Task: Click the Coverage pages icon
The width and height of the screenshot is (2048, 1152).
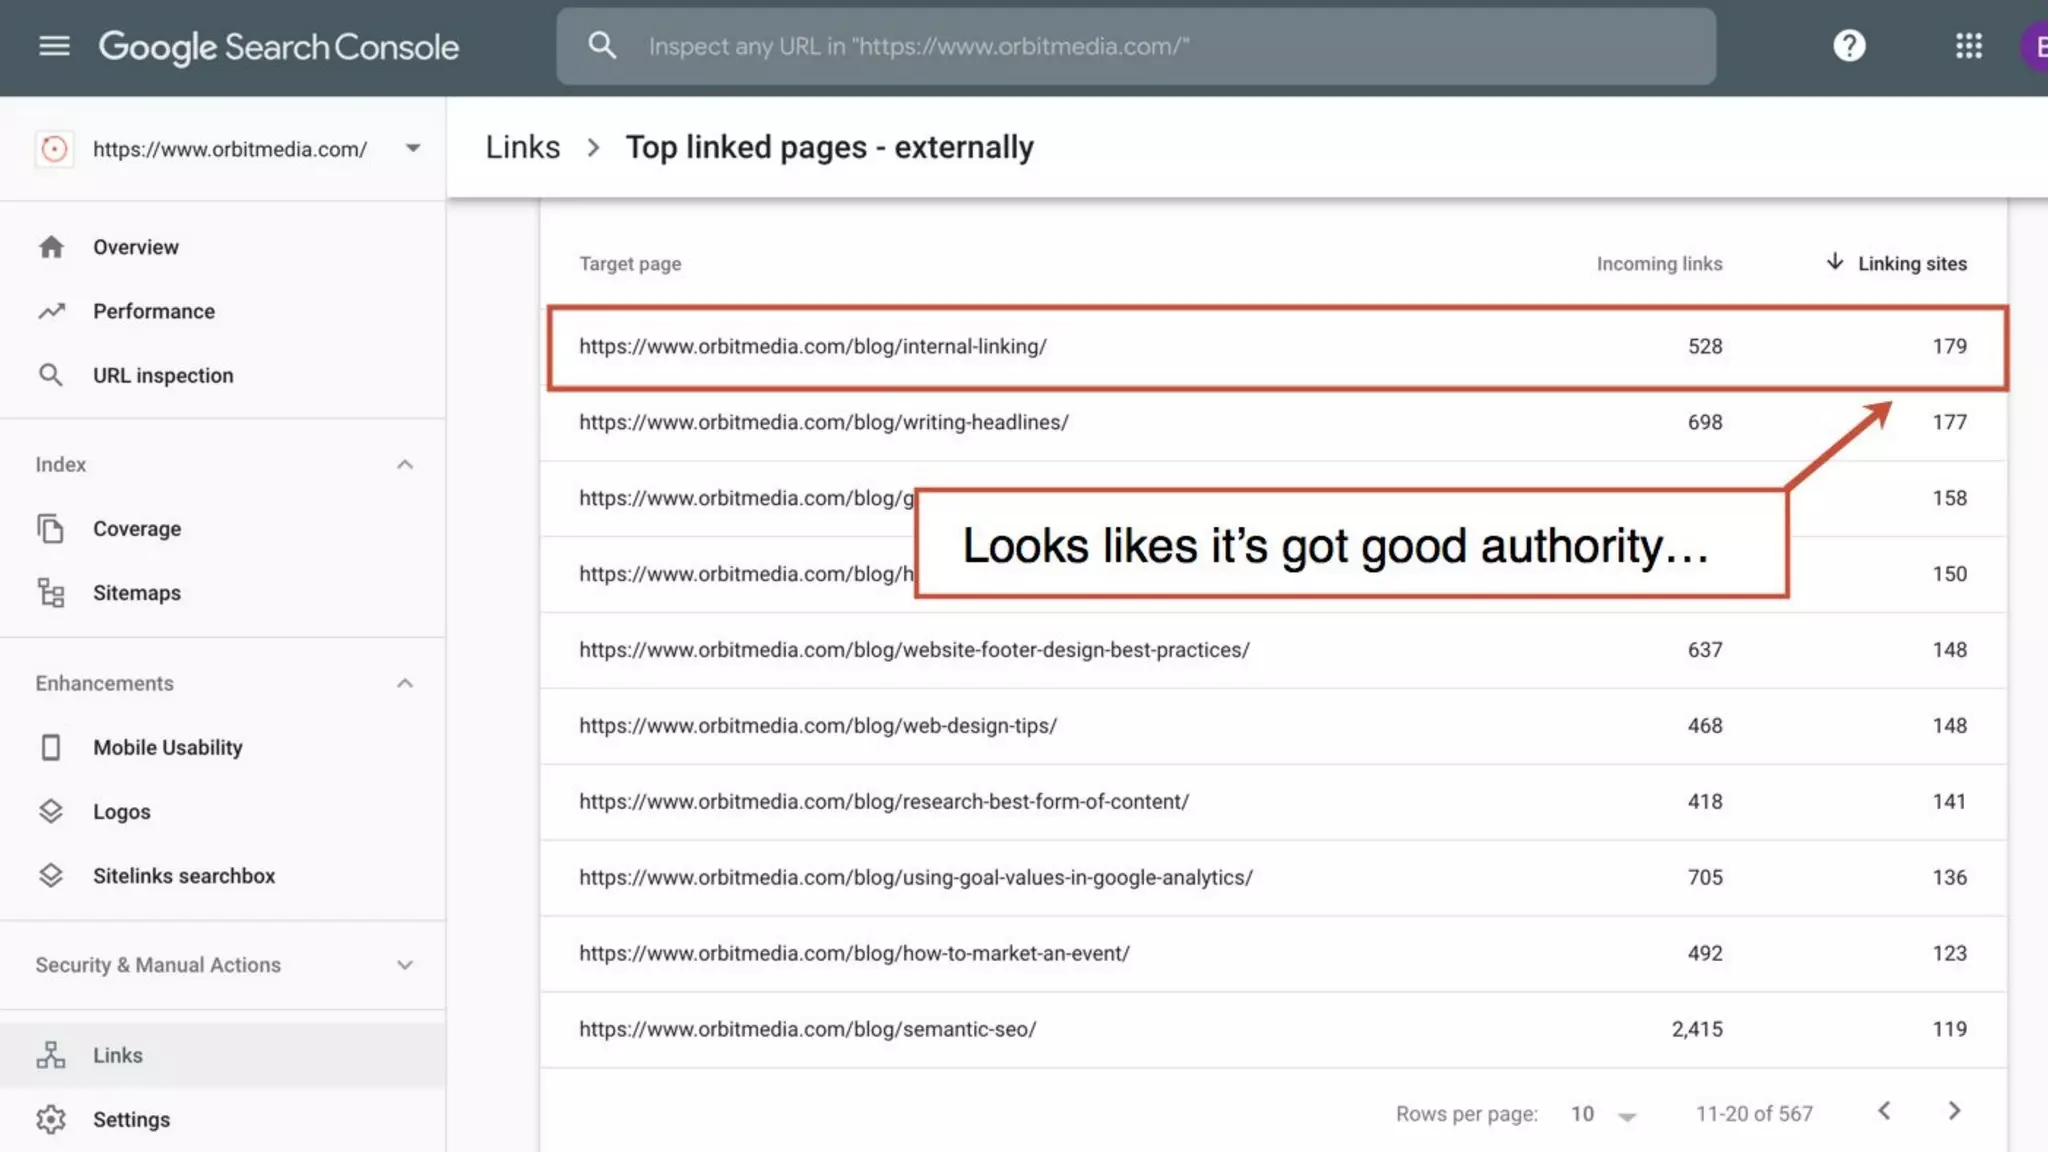Action: 51,529
